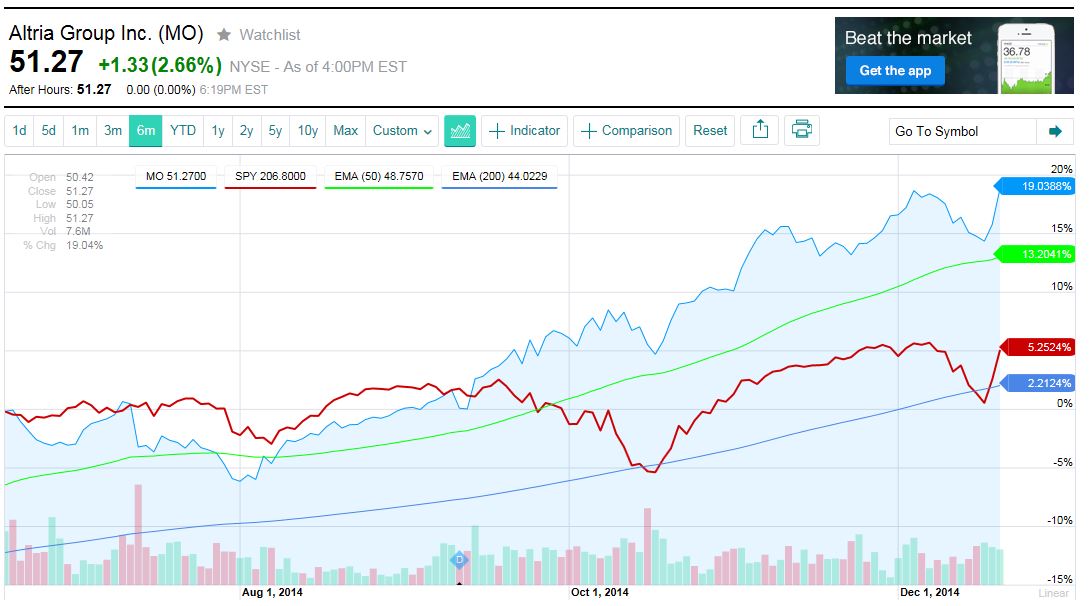The image size is (1092, 606).
Task: Click the Go To Symbol input field
Action: pos(962,131)
